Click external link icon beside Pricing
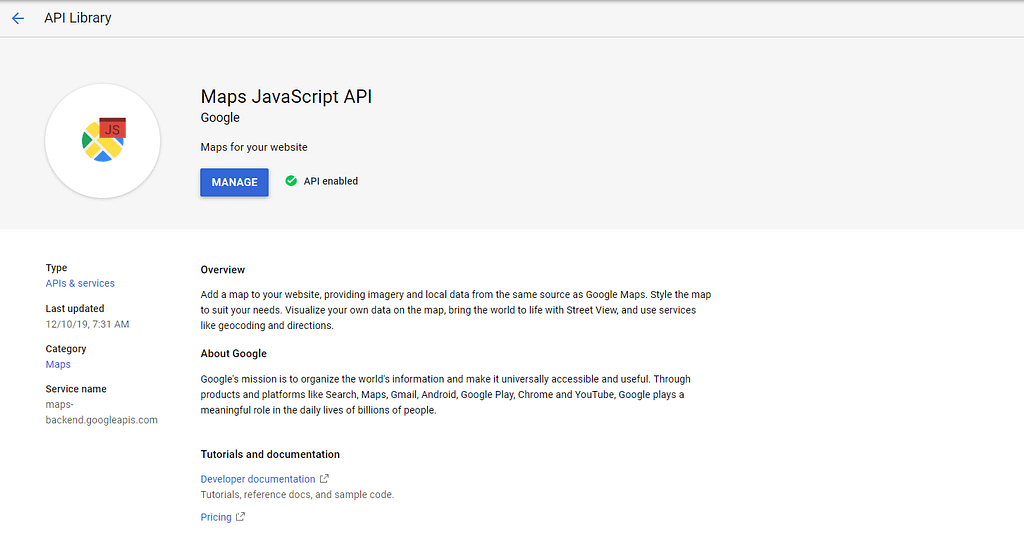The image size is (1024, 534). point(240,517)
